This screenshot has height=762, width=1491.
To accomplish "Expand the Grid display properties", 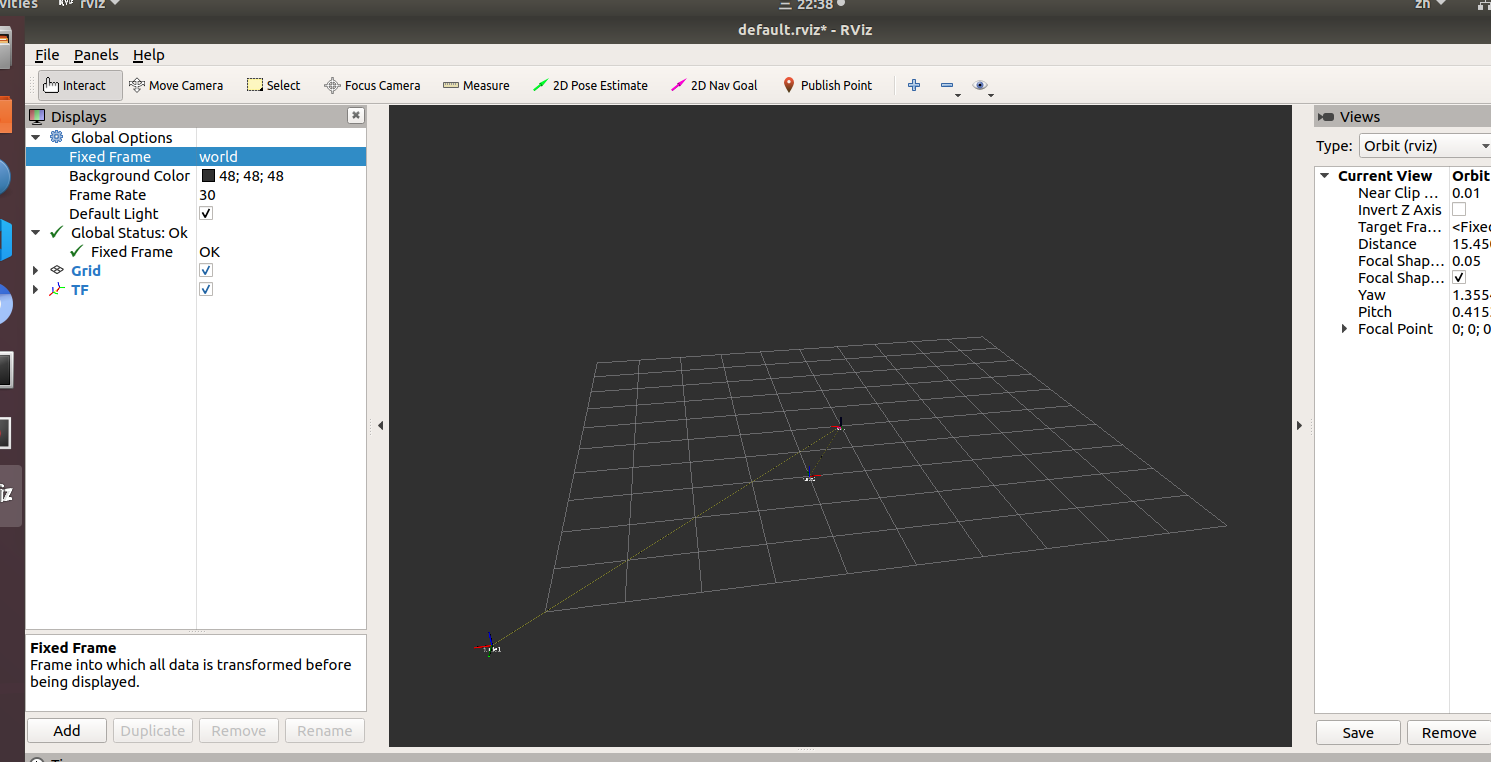I will click(36, 271).
